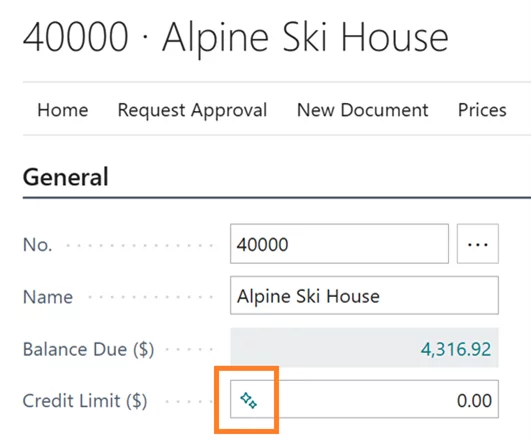Open the Home menu
Viewport: 531px width, 441px height.
[x=63, y=110]
